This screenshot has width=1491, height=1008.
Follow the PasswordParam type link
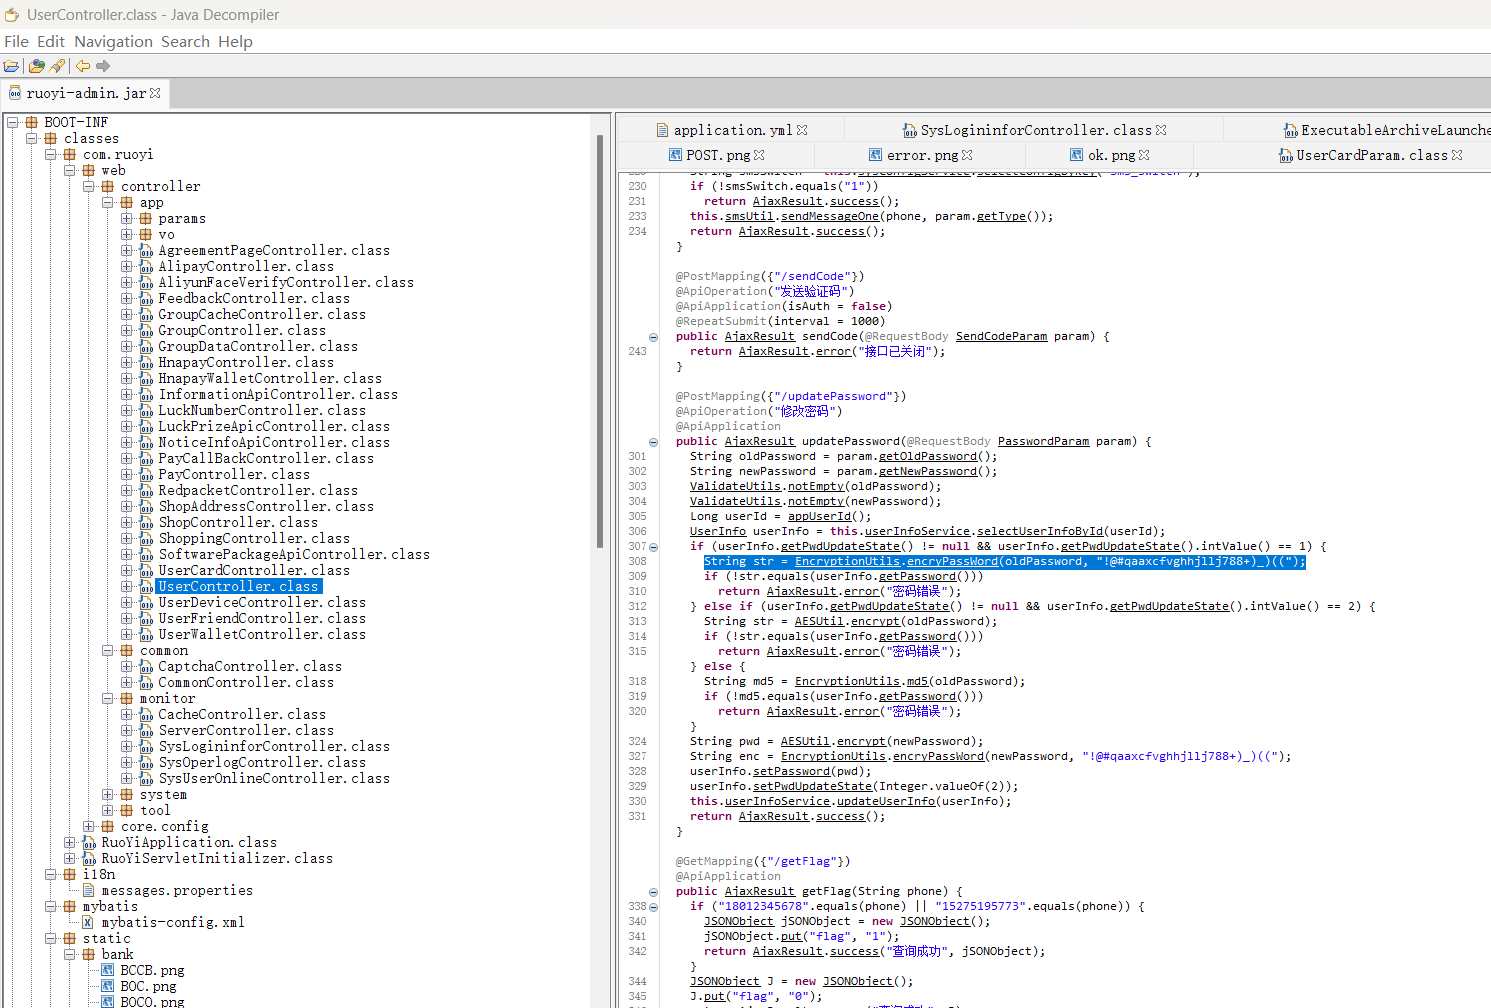(x=1043, y=442)
